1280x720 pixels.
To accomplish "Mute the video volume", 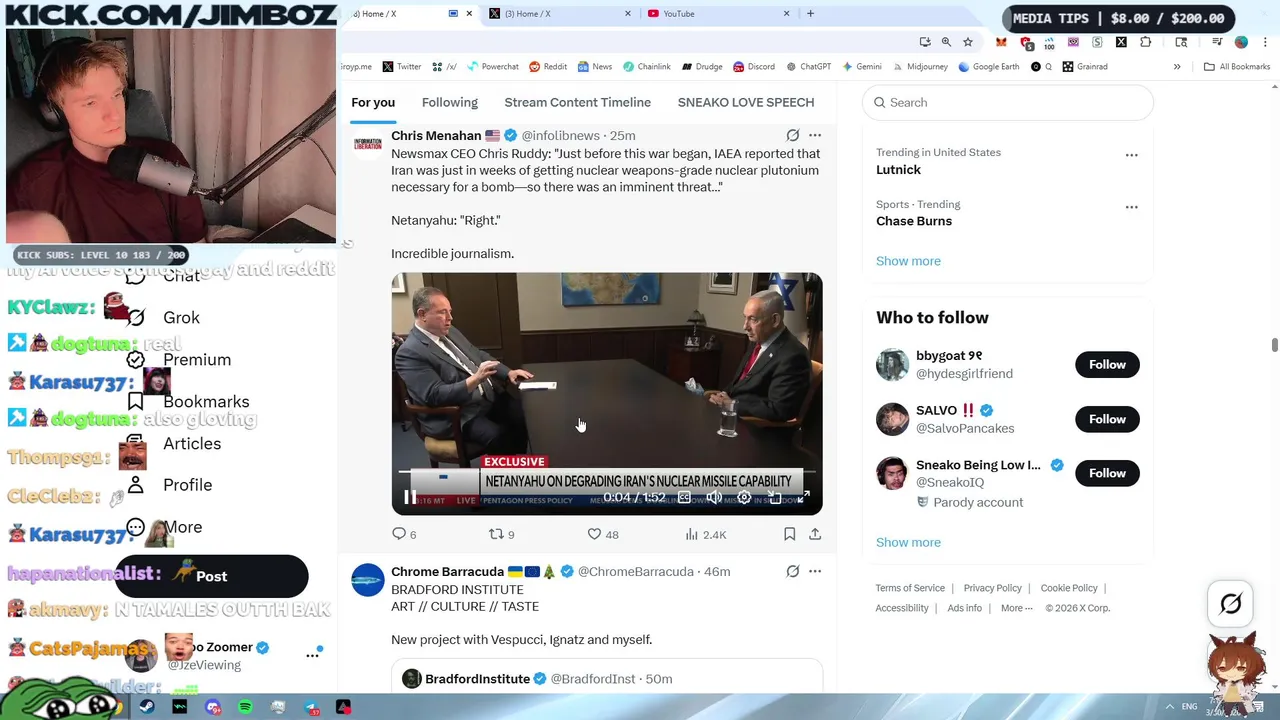I will click(714, 497).
